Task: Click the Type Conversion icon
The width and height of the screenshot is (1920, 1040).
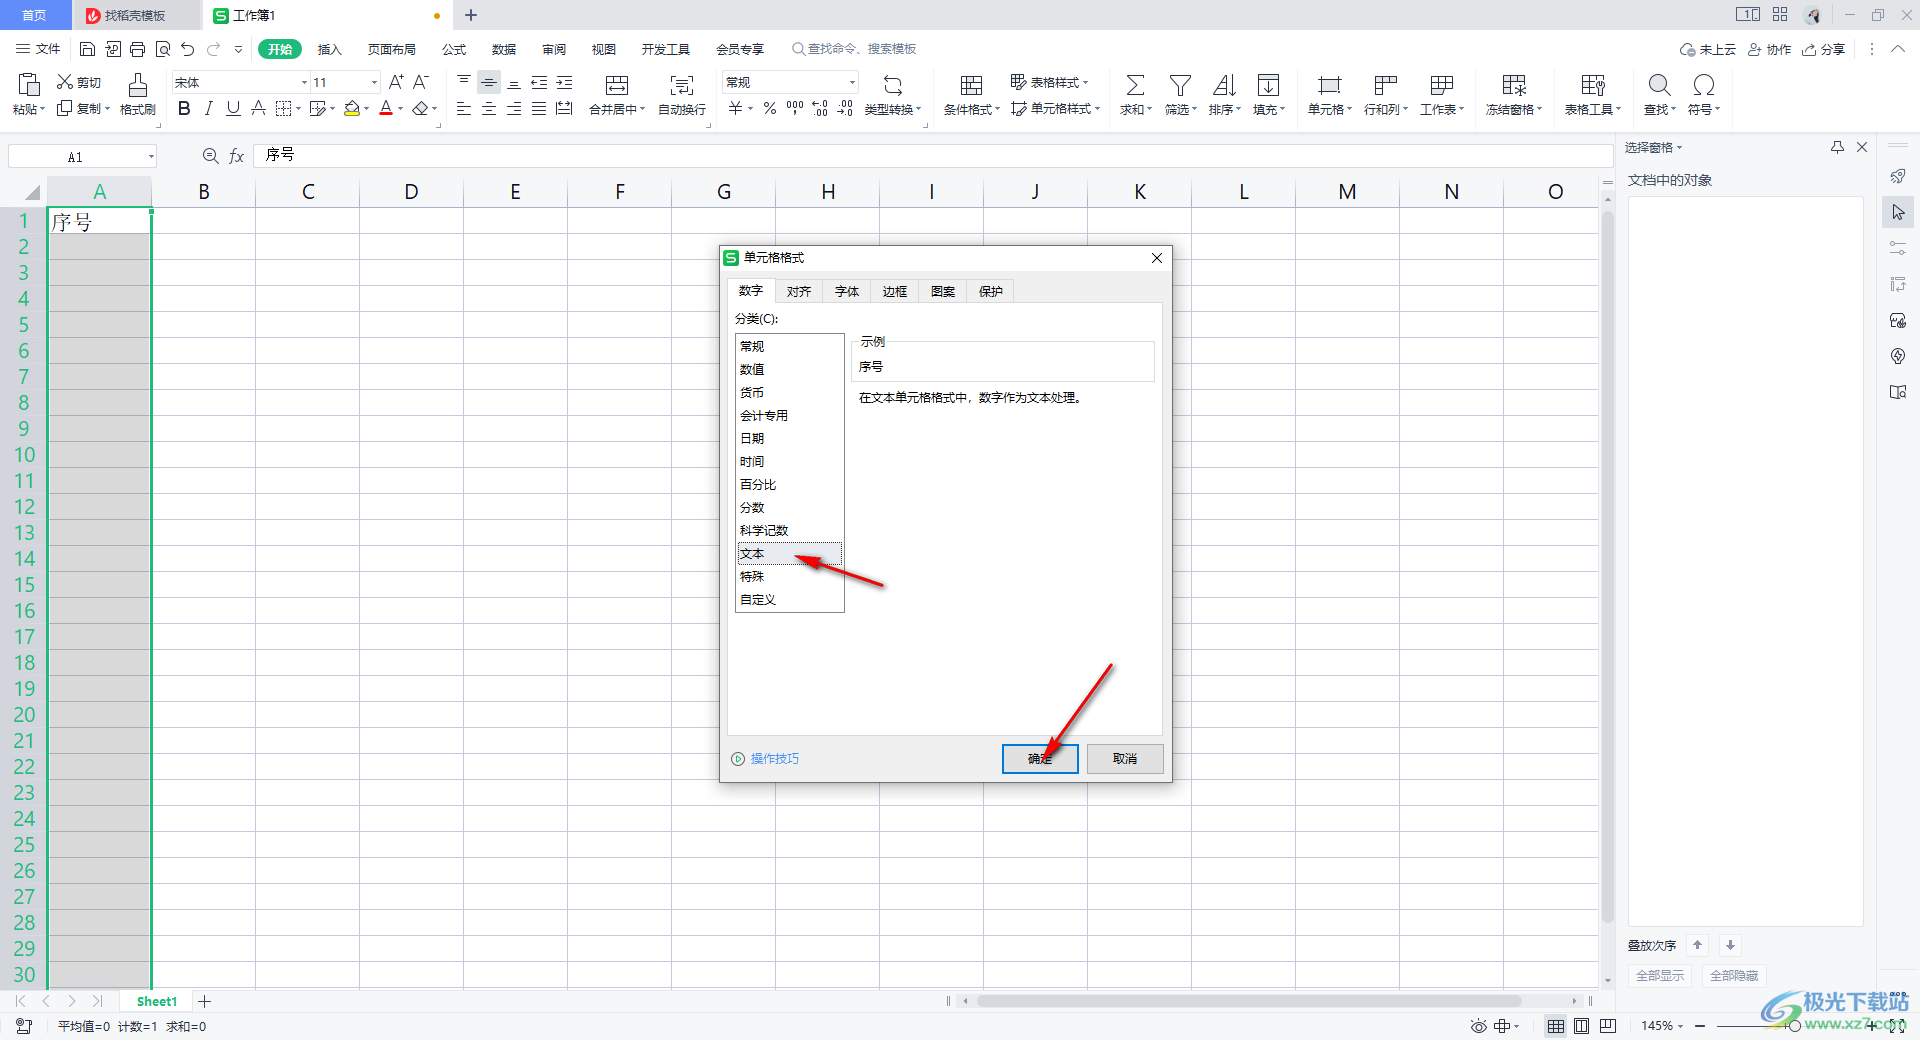Action: pos(893,85)
